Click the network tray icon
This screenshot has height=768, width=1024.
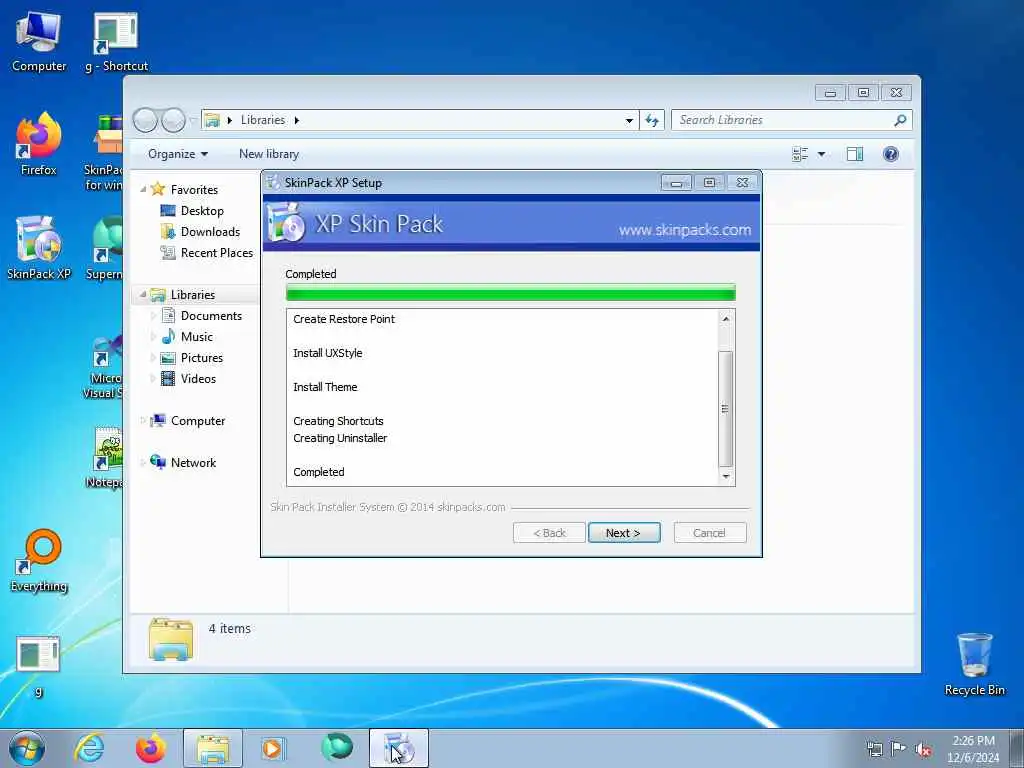click(874, 749)
